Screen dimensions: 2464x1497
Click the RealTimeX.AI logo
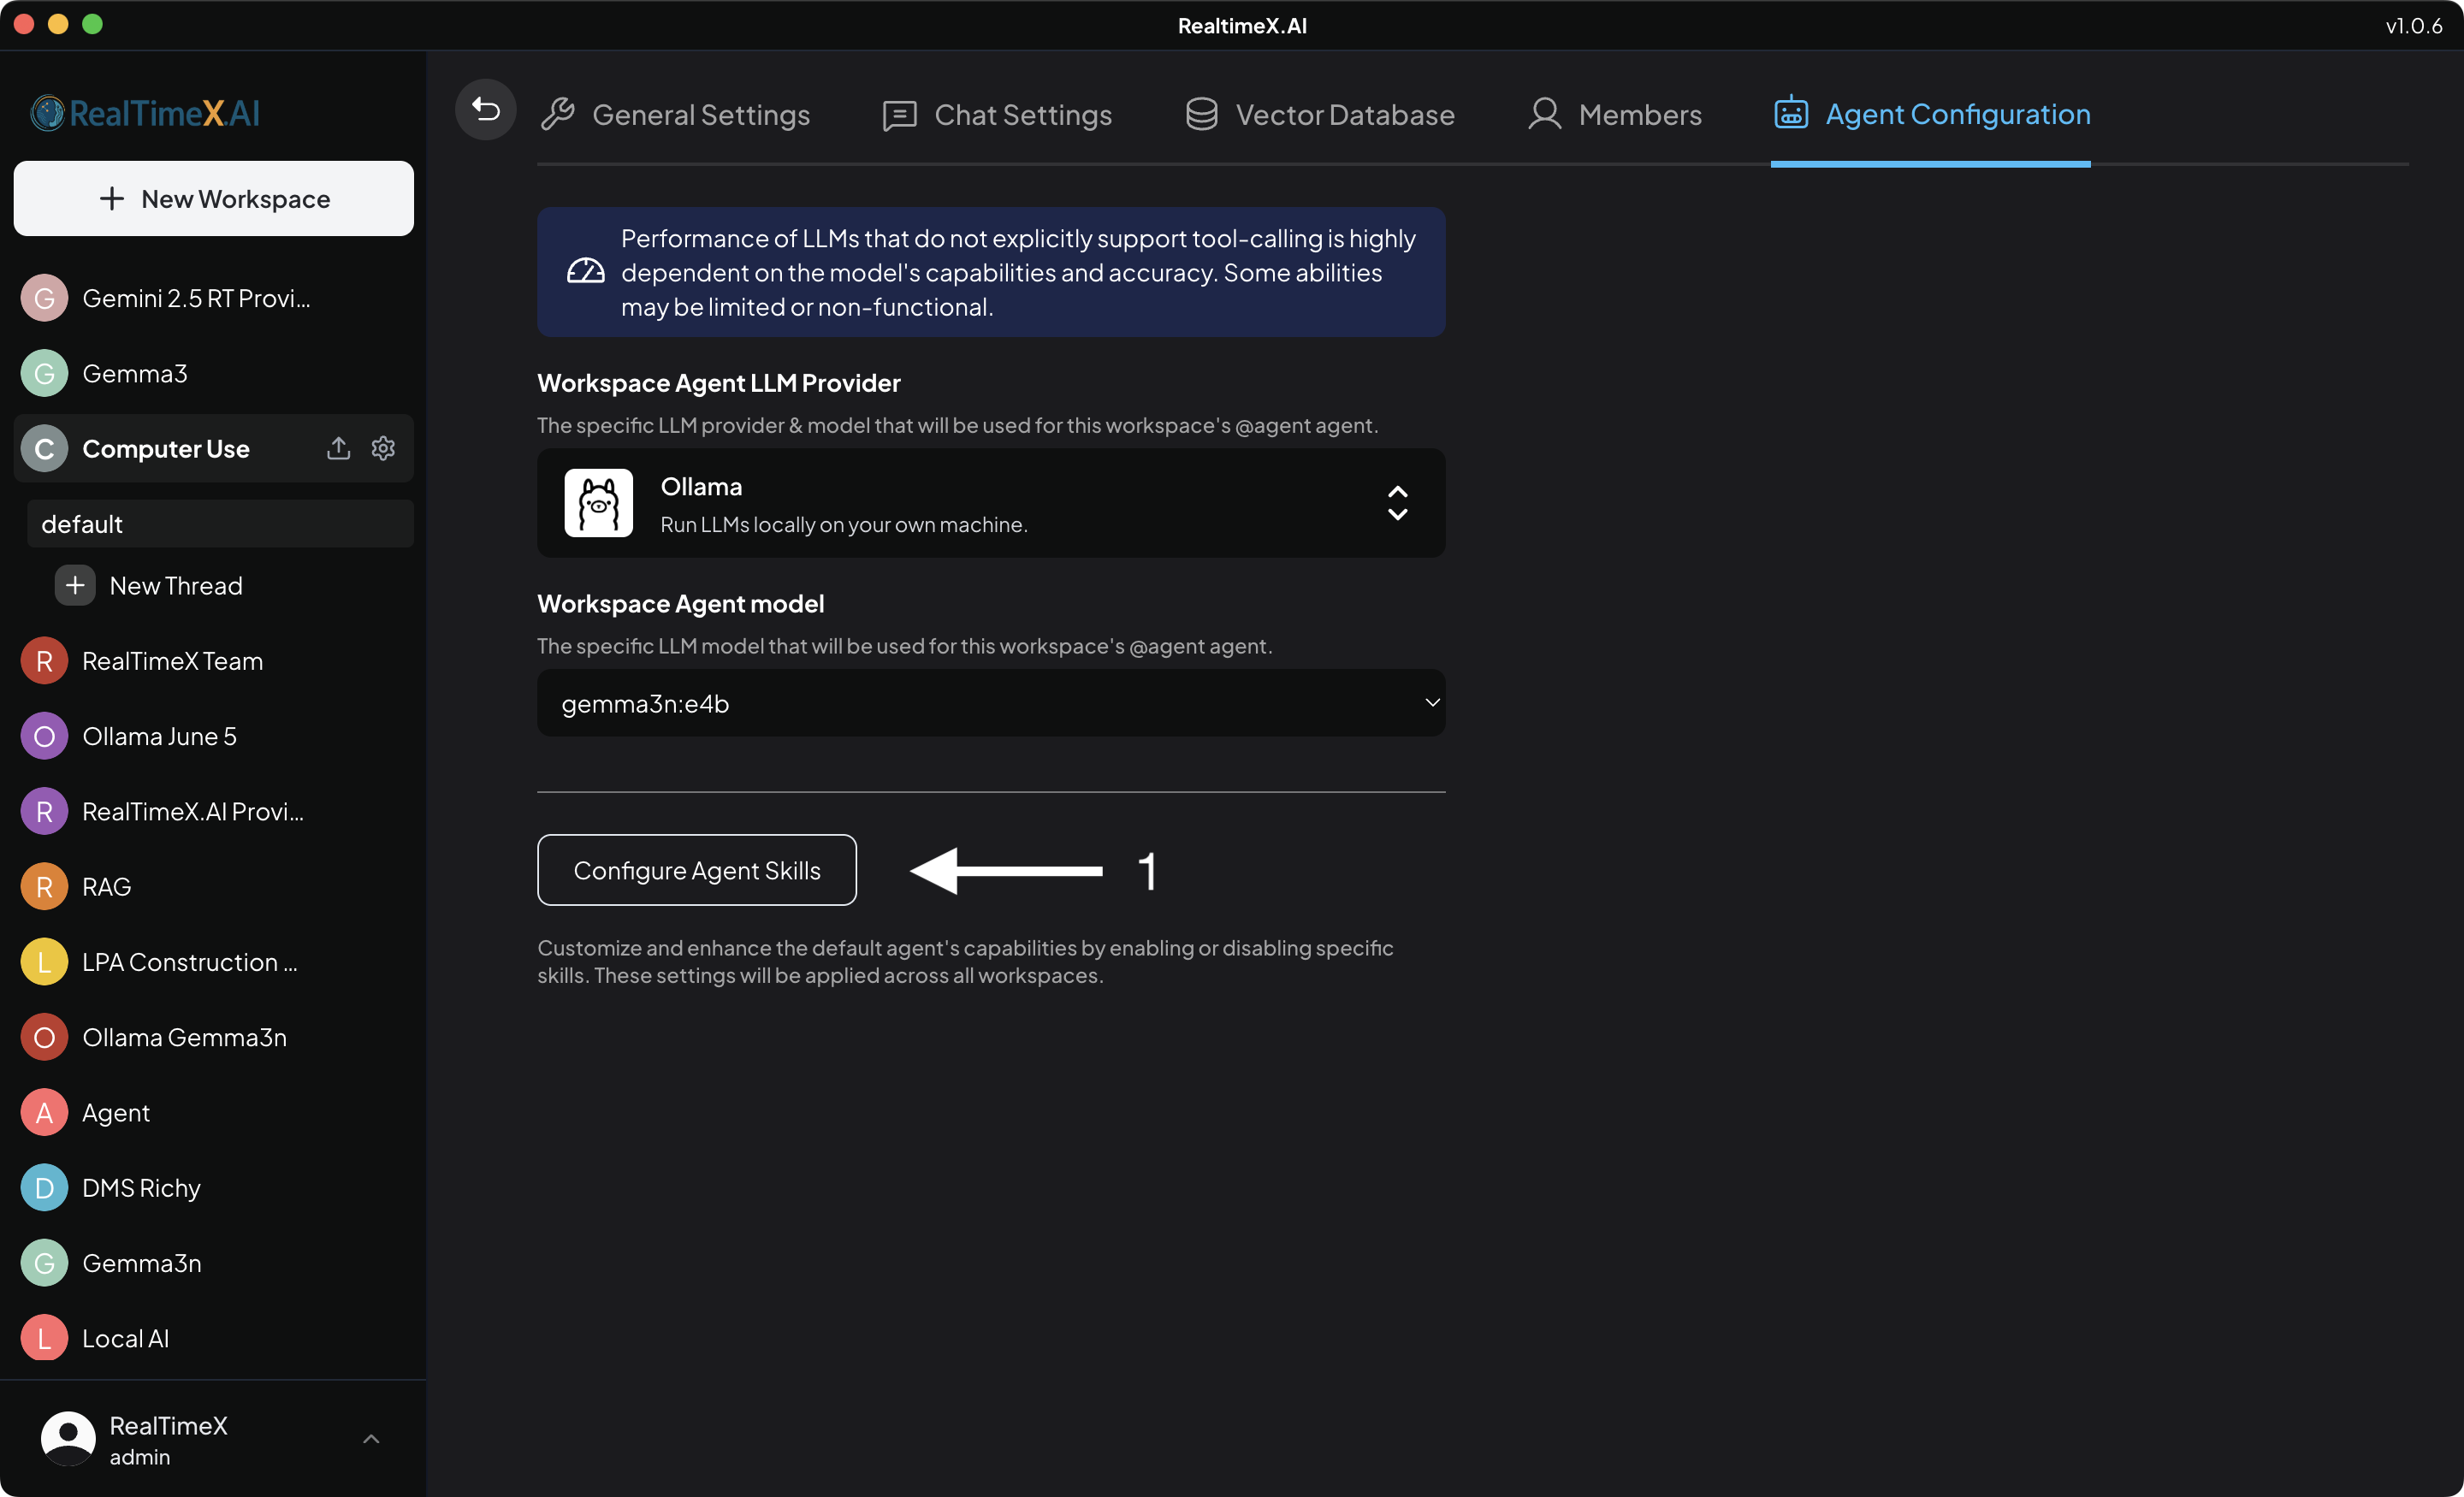(146, 113)
